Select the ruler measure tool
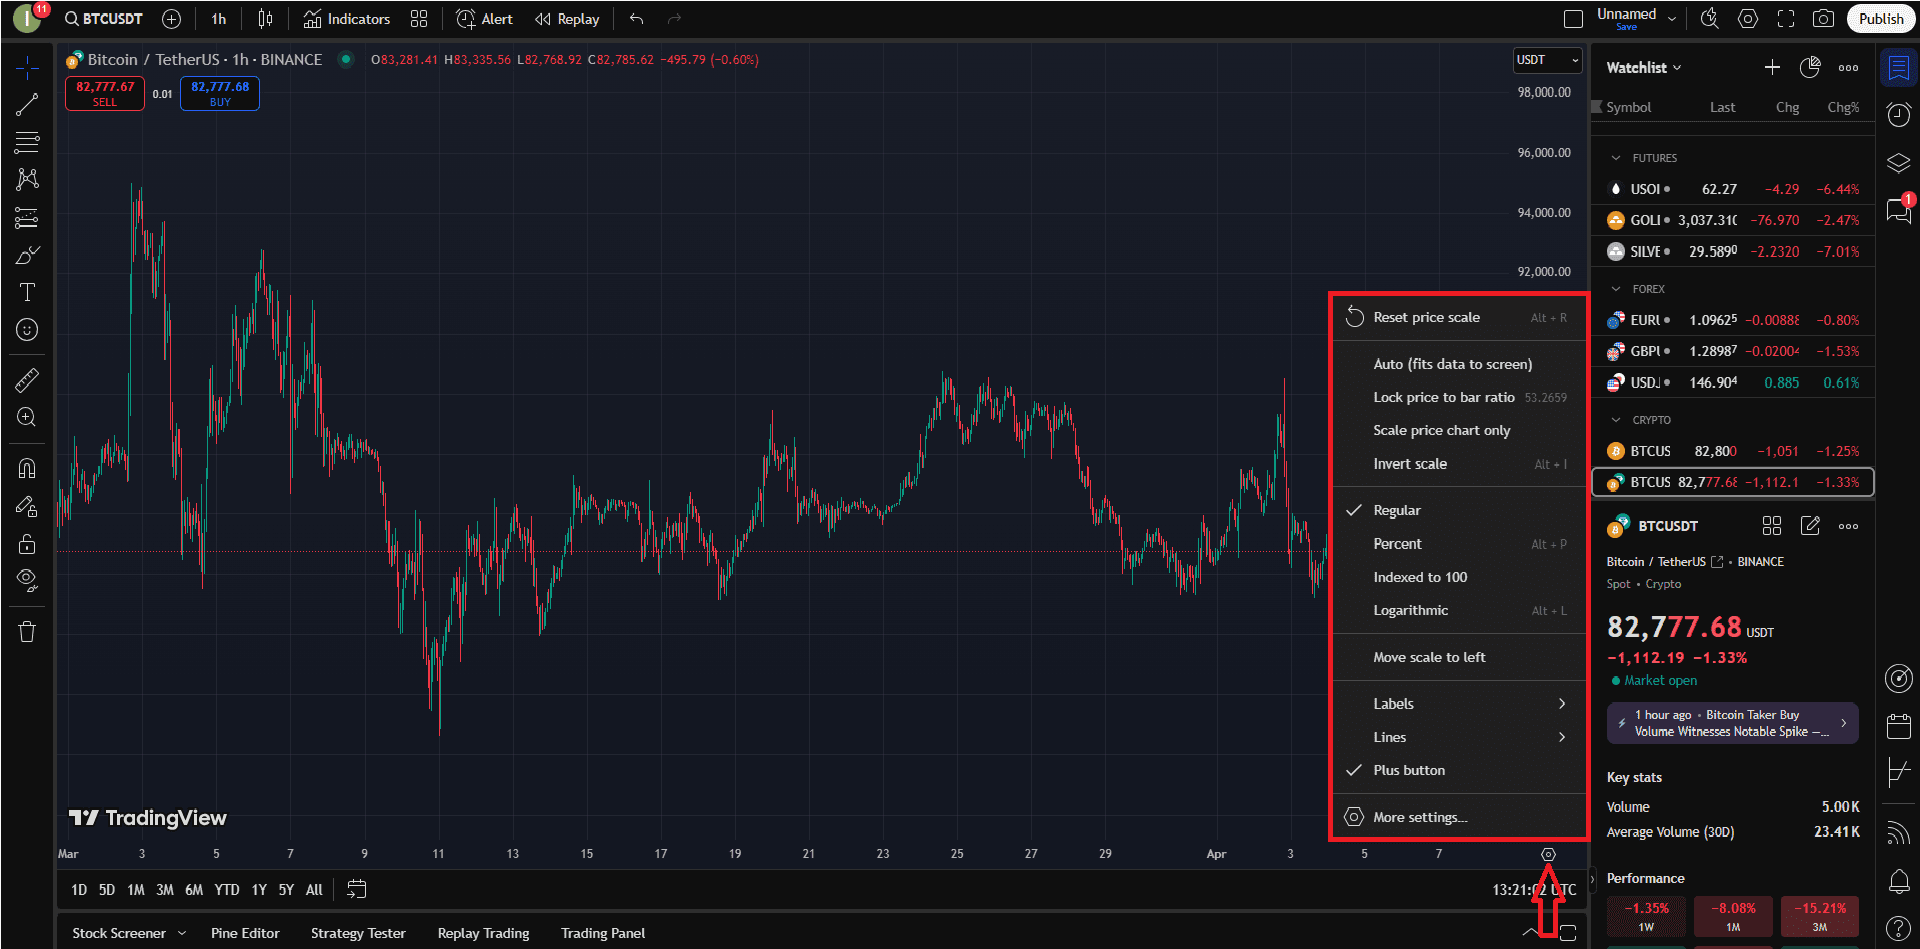This screenshot has width=1920, height=949. (27, 380)
